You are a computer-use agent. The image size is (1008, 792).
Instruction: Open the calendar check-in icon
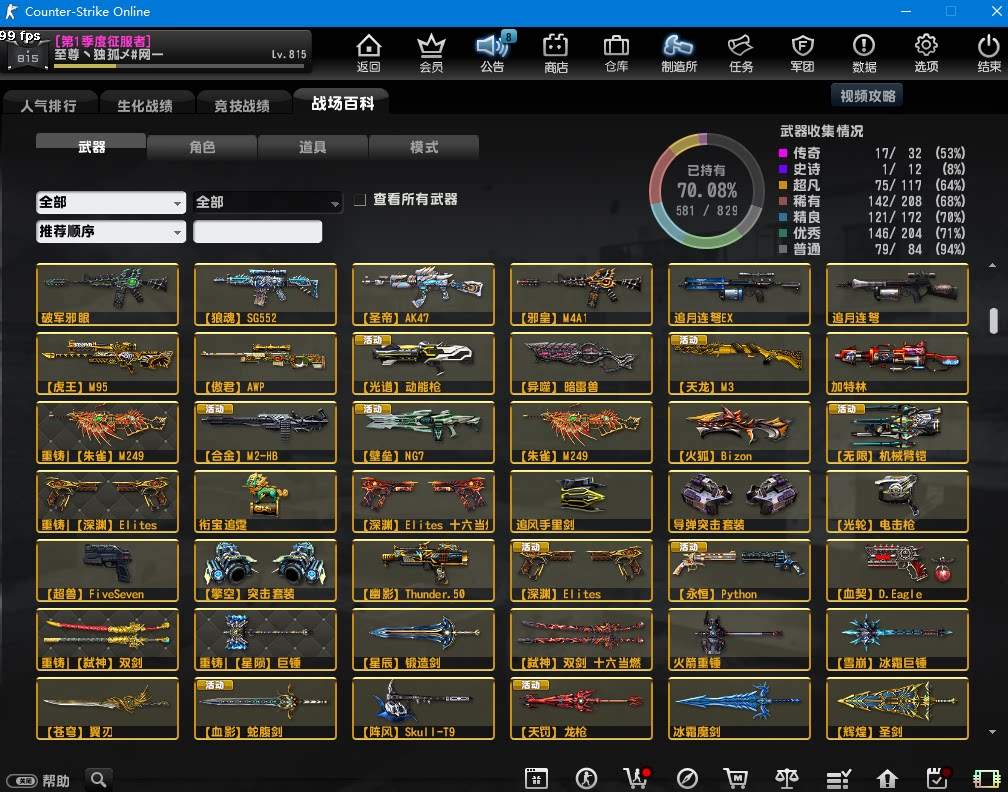click(937, 778)
